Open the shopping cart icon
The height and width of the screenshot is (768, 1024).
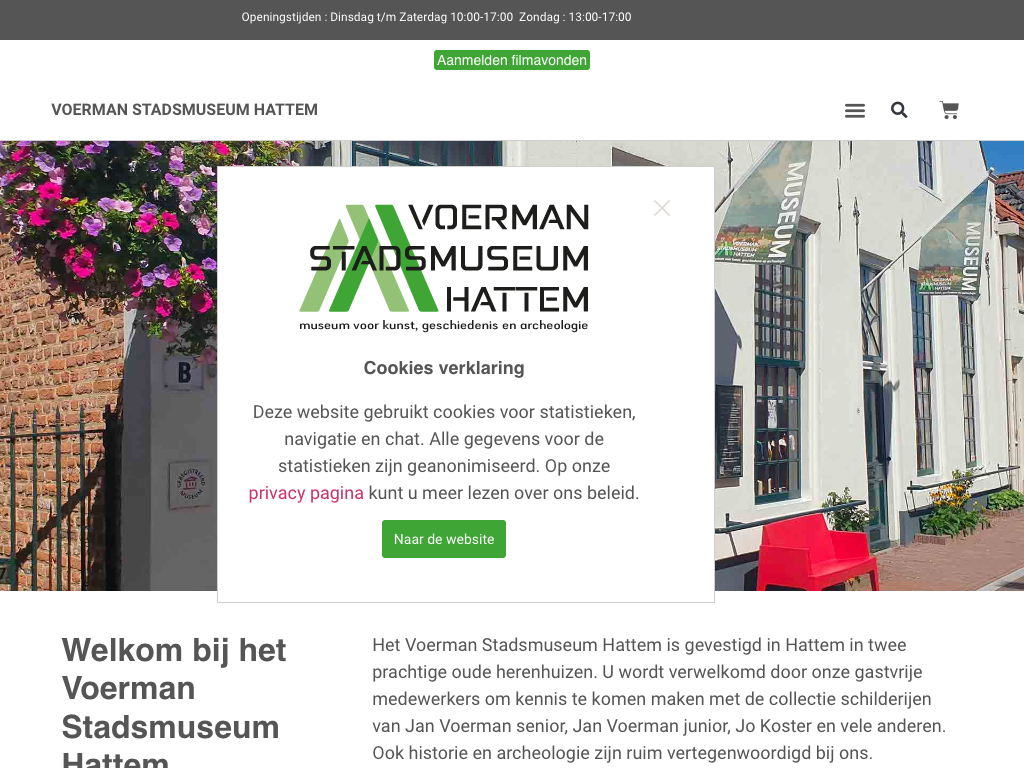point(949,110)
